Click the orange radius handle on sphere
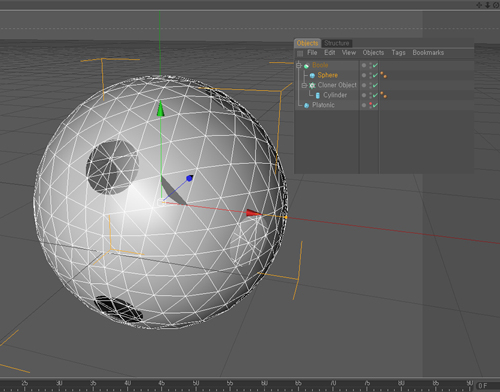500x392 pixels. 286,217
